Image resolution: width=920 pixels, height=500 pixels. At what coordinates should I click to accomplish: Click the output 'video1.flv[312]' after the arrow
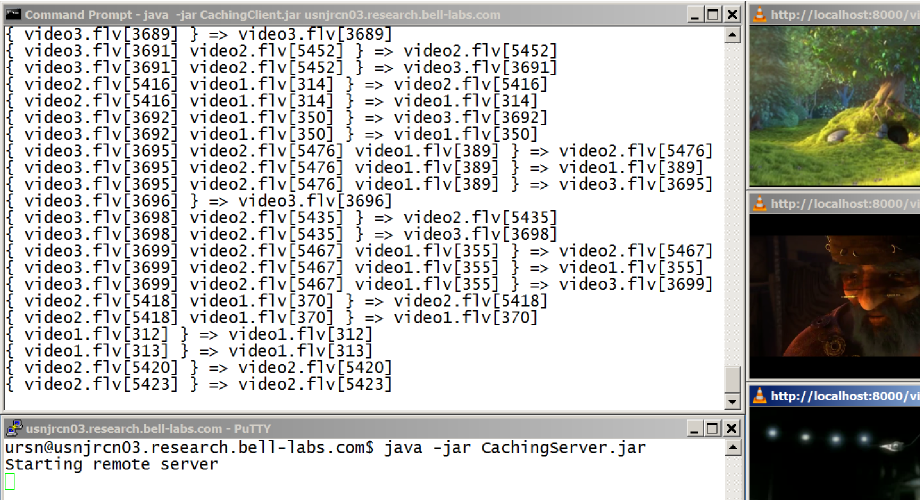tap(300, 335)
